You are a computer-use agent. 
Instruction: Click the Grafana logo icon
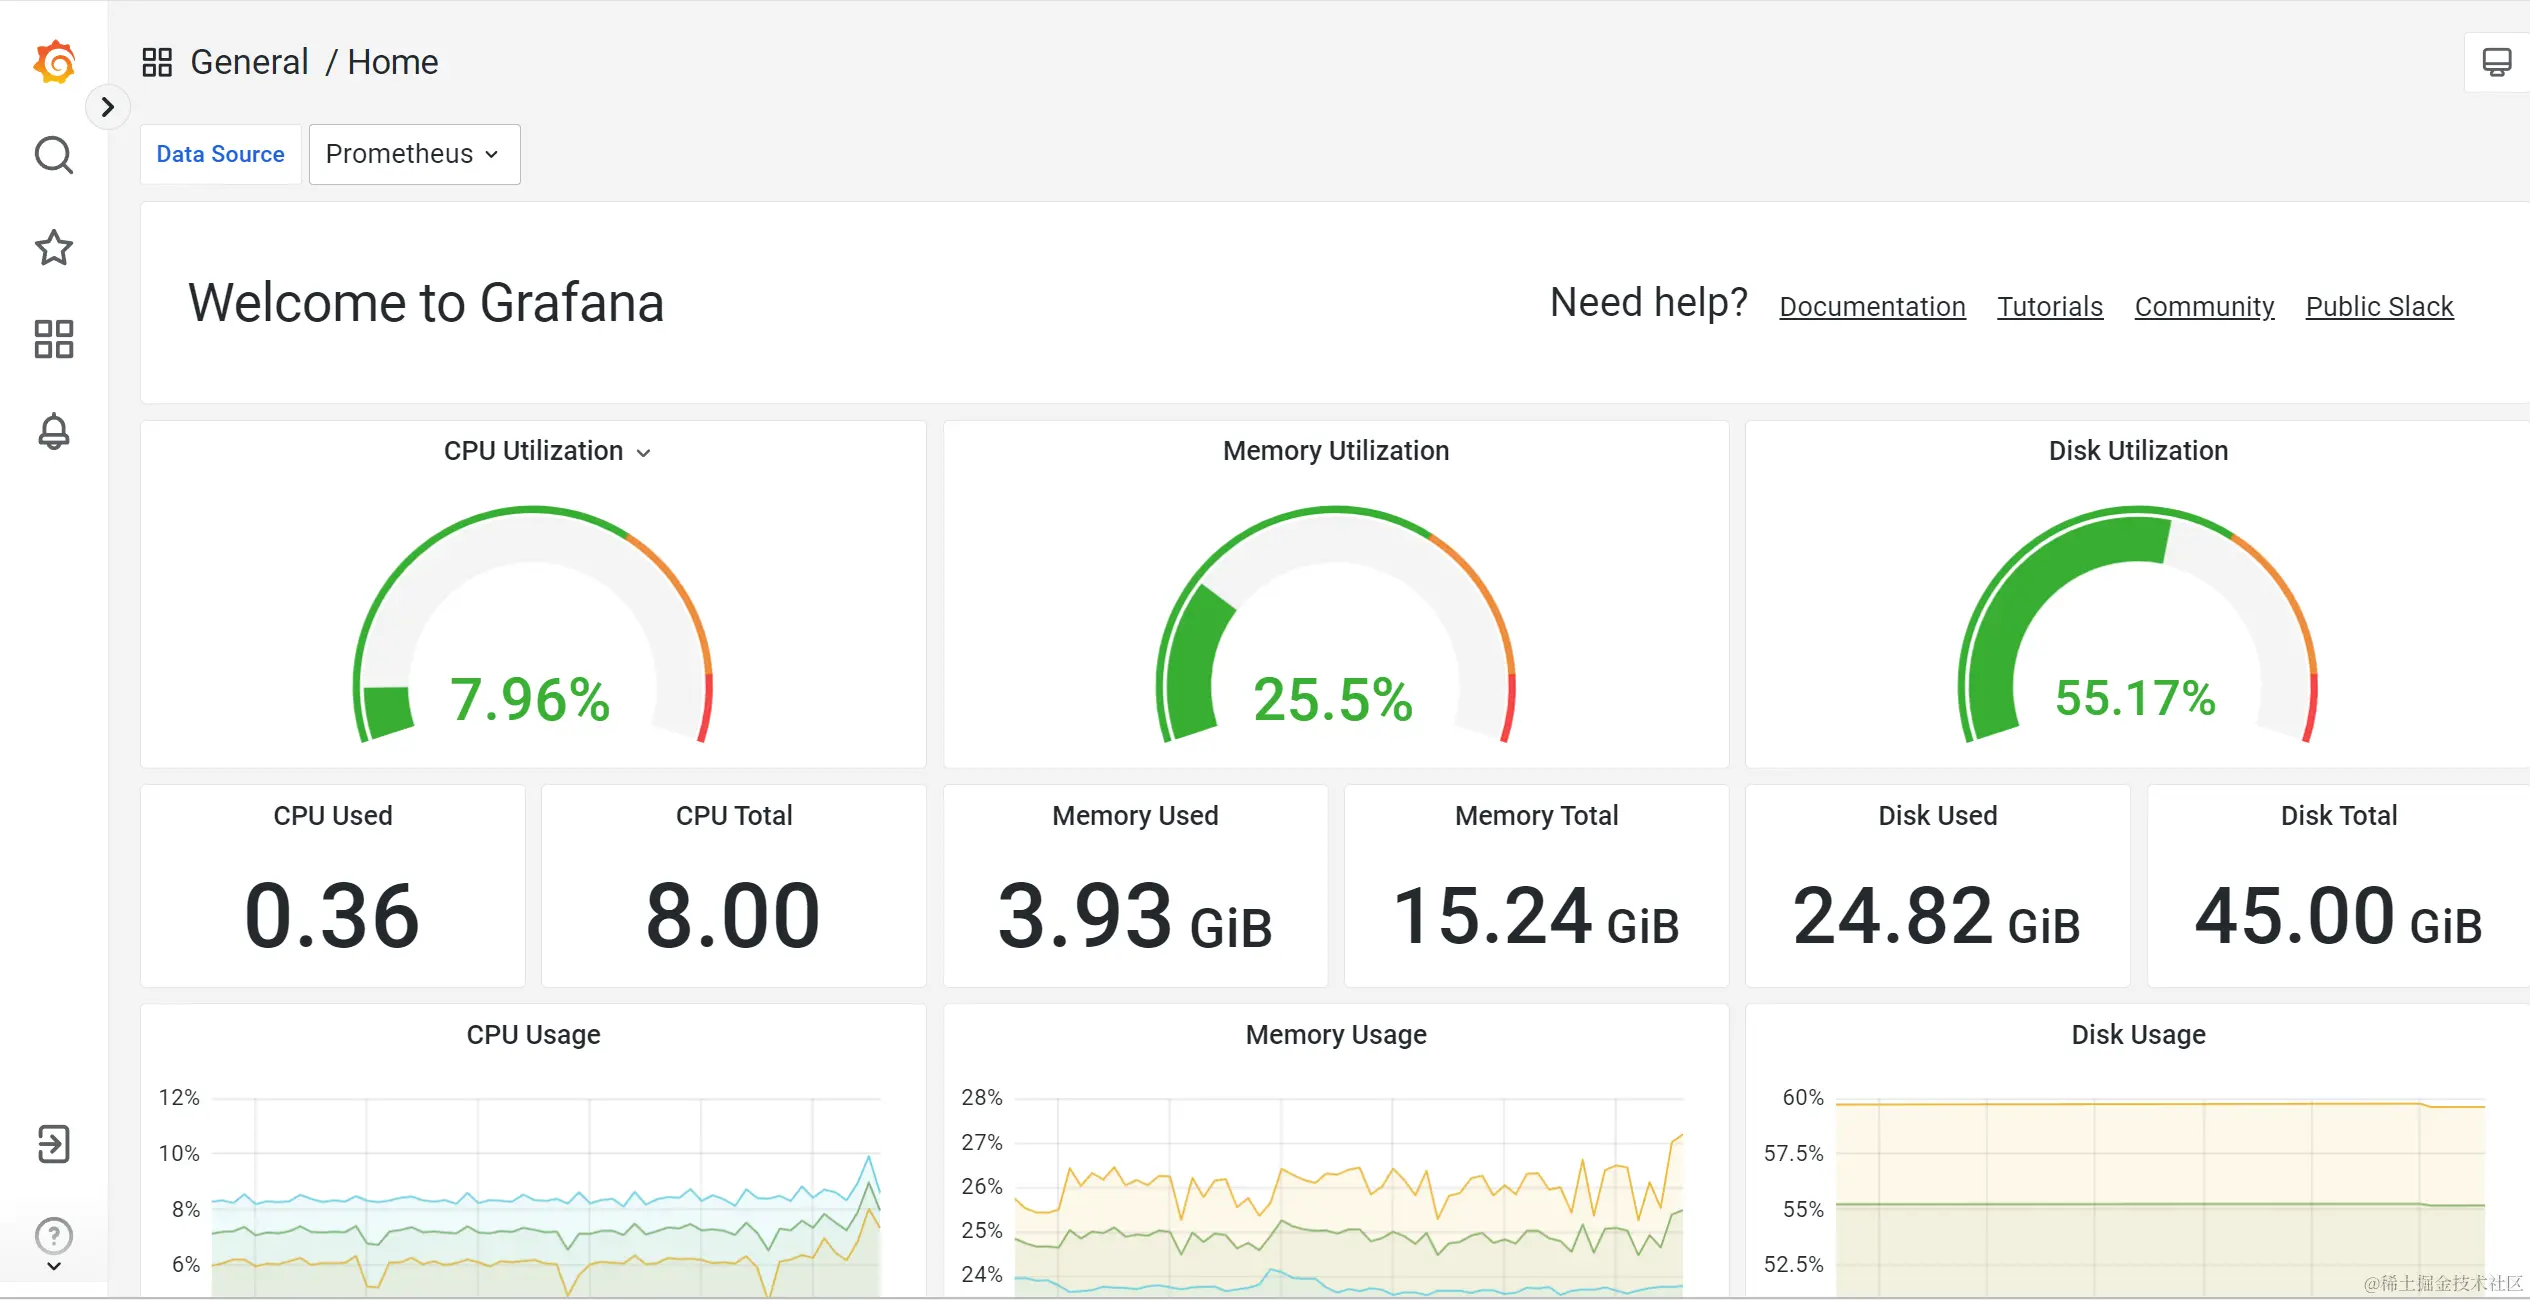(x=54, y=63)
